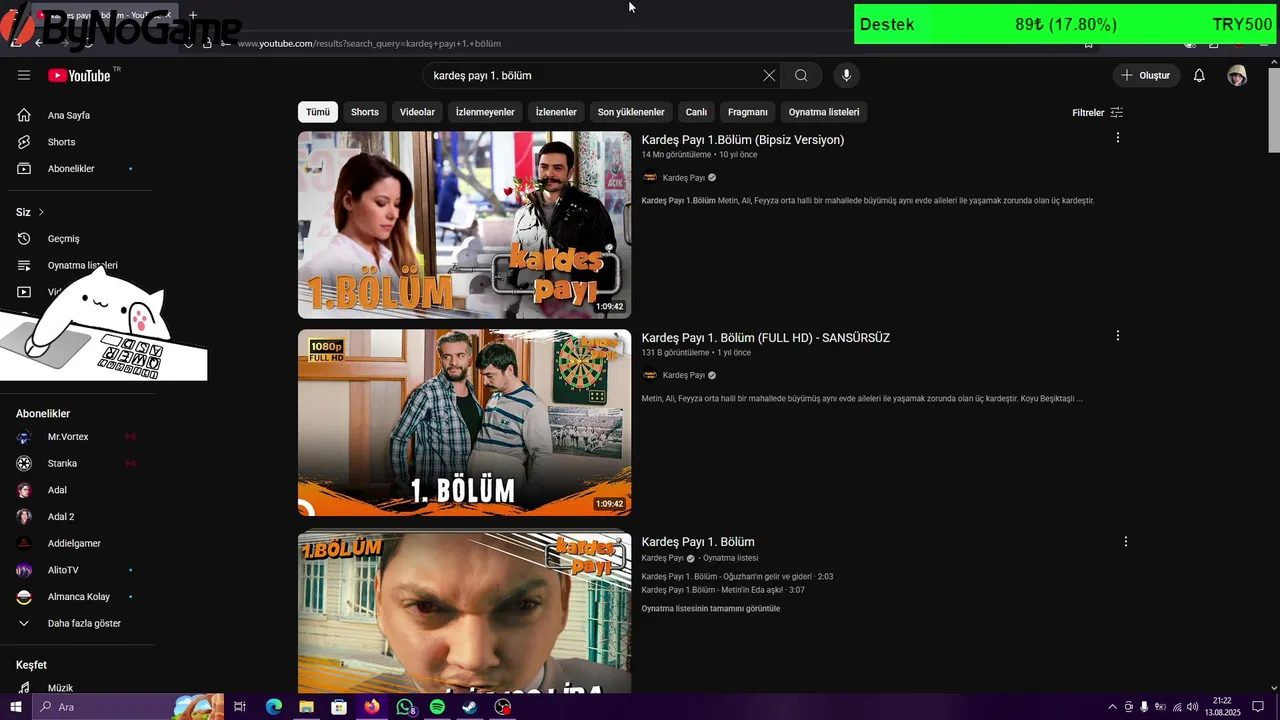The image size is (1280, 720).
Task: Start voice search with microphone icon
Action: click(846, 75)
